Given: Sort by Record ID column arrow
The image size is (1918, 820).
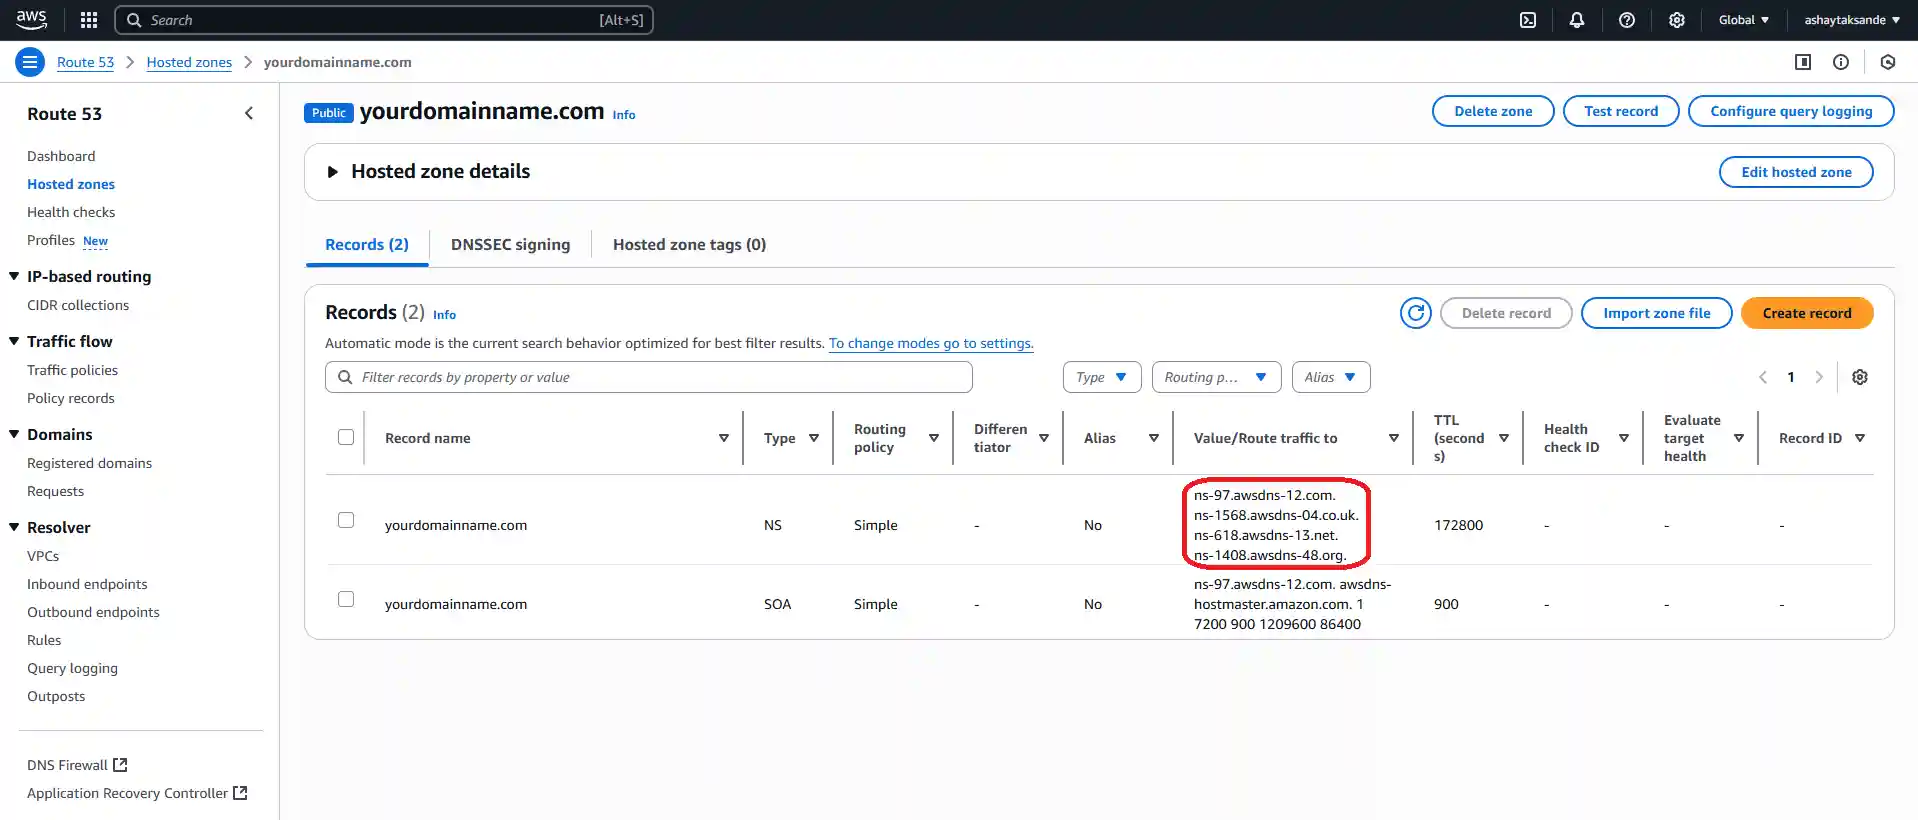Looking at the screenshot, I should (1860, 438).
